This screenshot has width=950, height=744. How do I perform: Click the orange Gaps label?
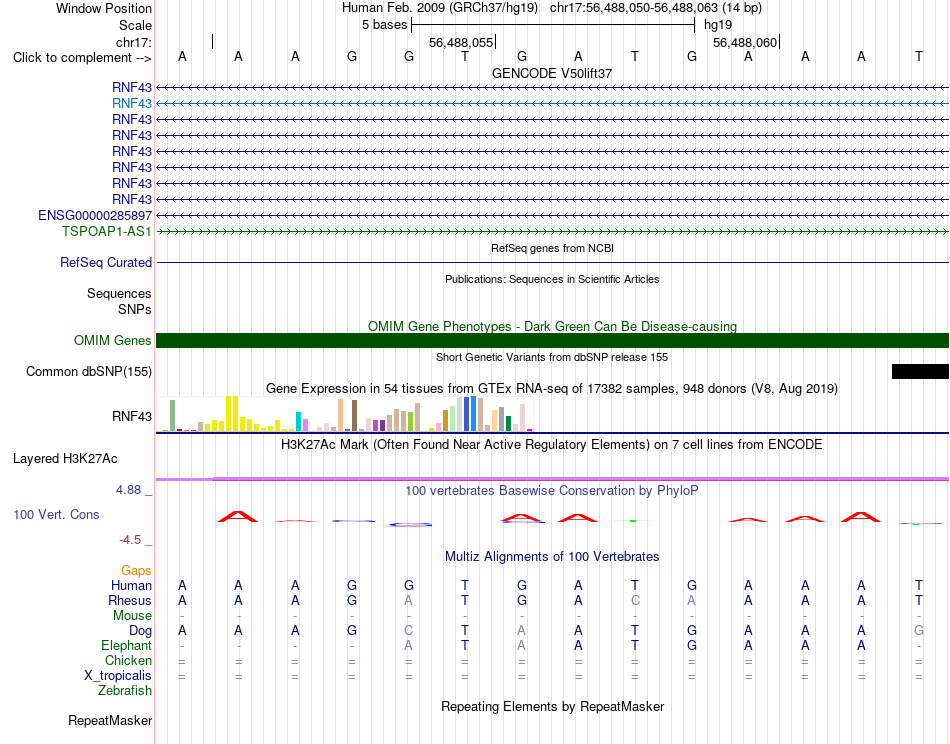(x=136, y=570)
